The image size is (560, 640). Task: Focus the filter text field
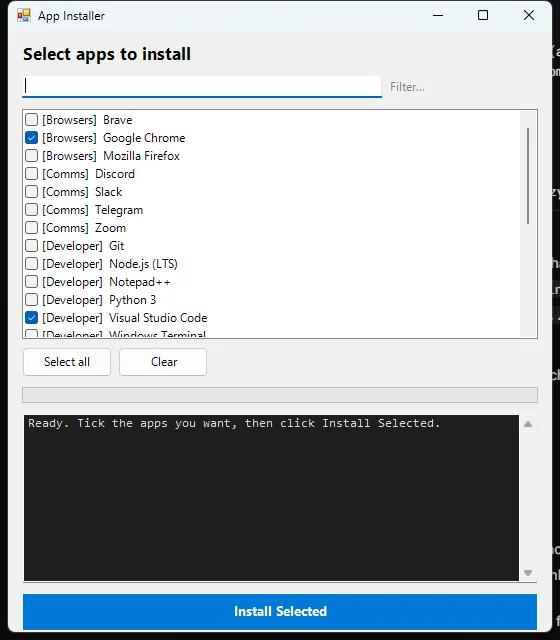tap(202, 86)
